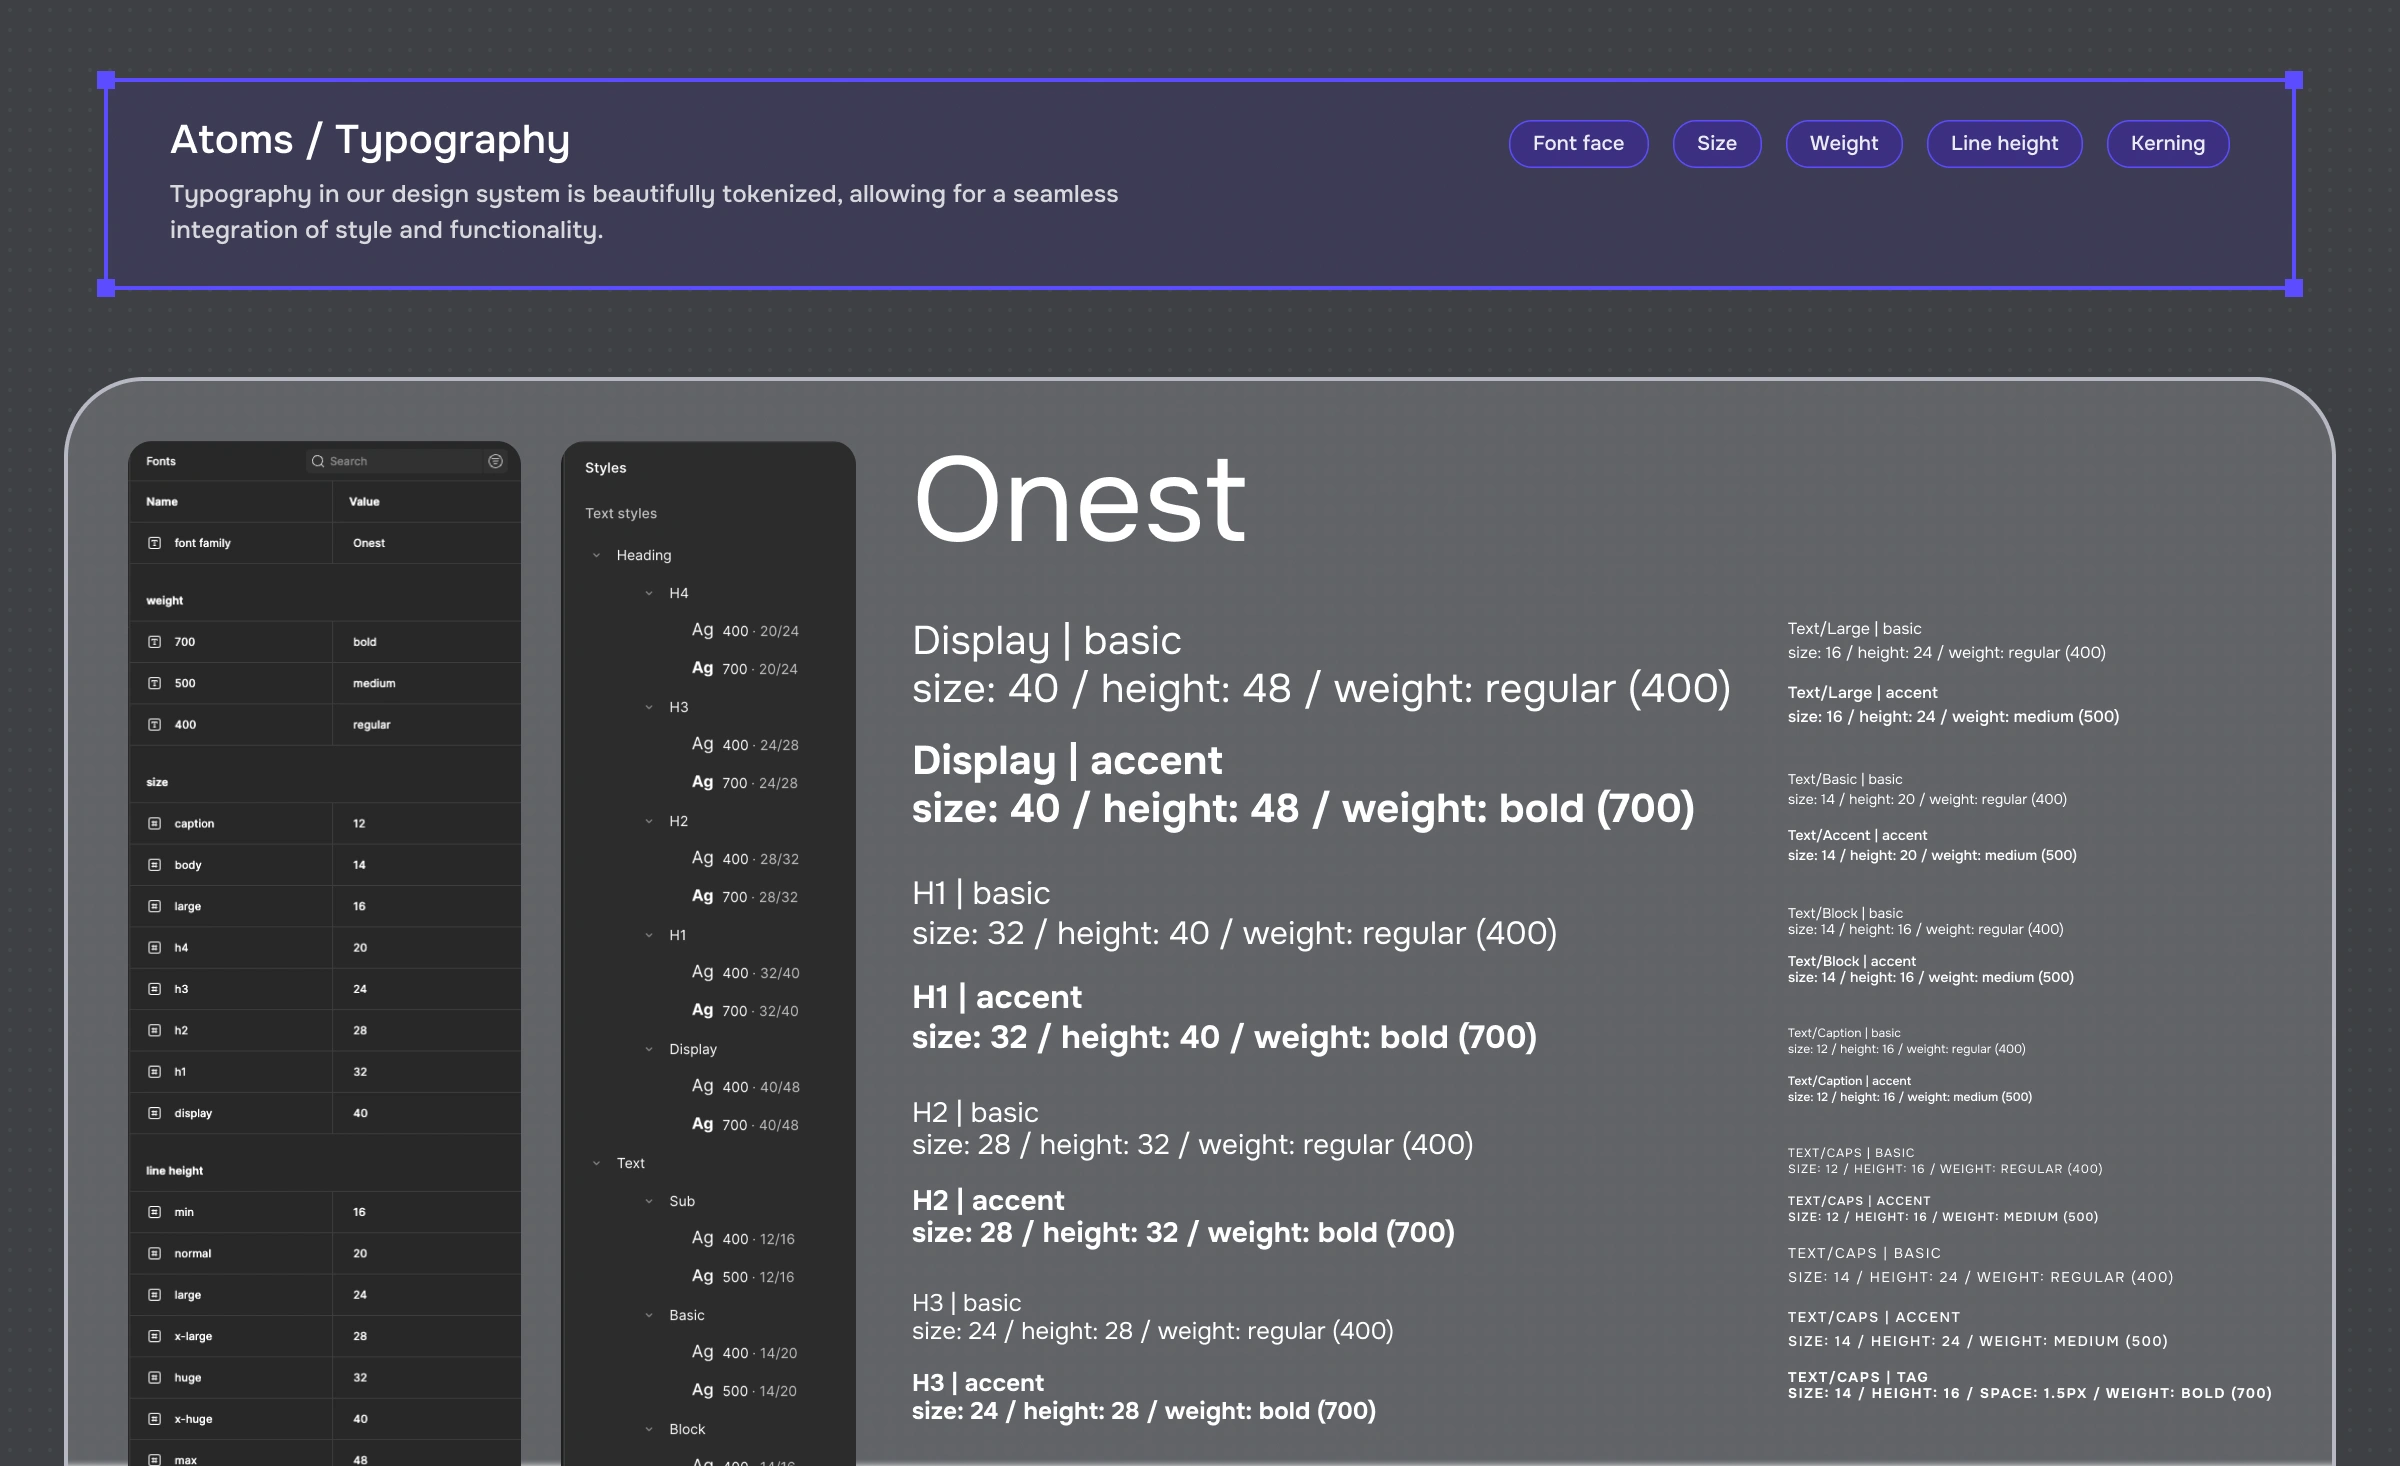Click the number variable icon beside caption
The height and width of the screenshot is (1466, 2400).
(x=155, y=824)
